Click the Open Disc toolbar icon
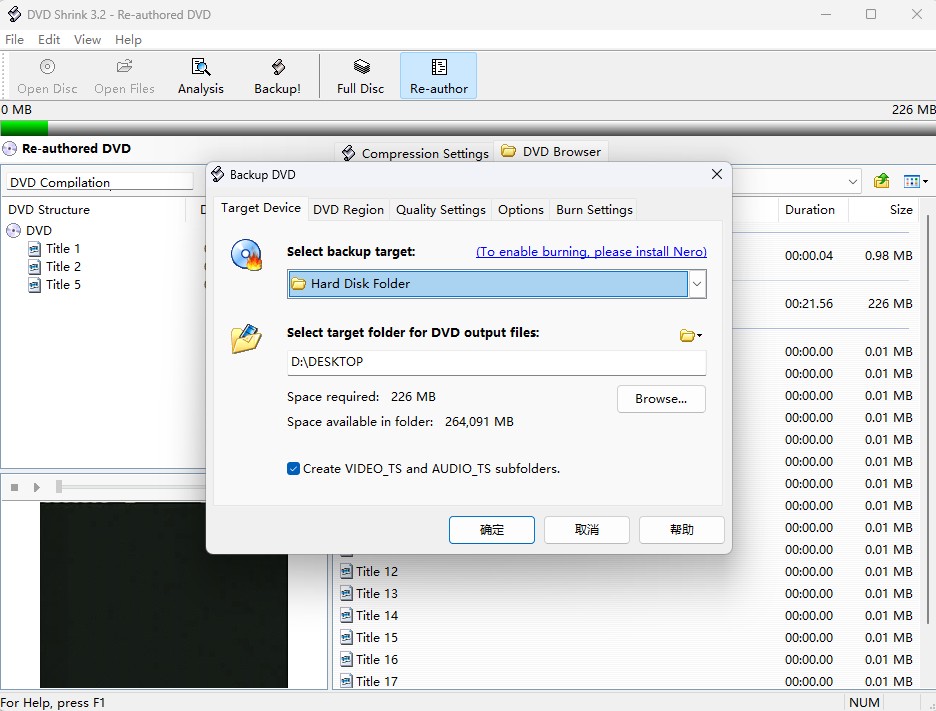The width and height of the screenshot is (936, 711). tap(46, 75)
